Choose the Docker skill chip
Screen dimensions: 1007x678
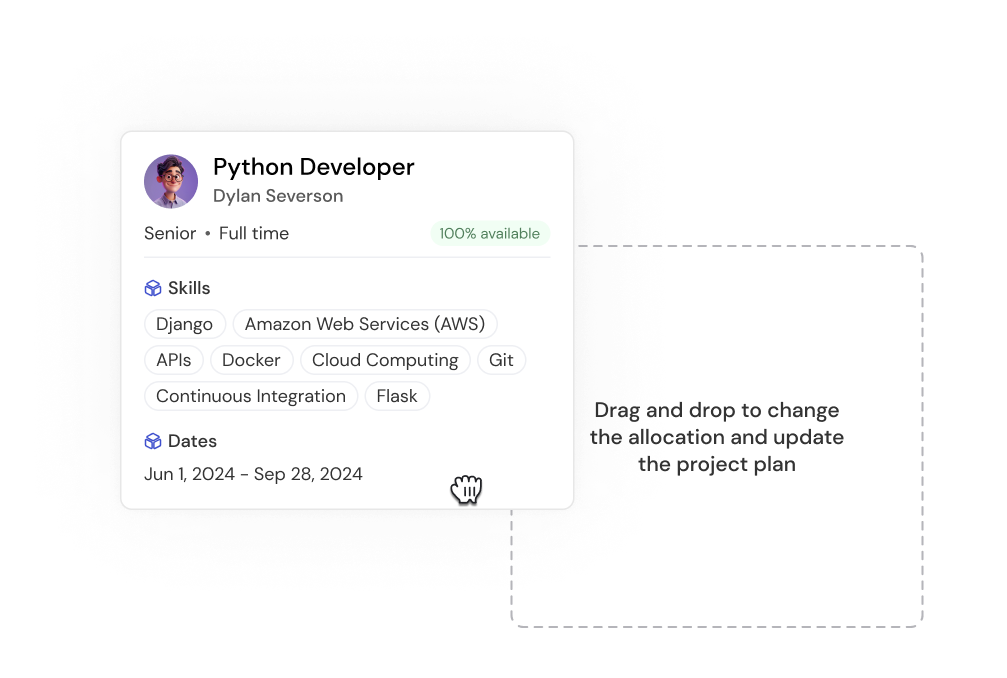pos(252,360)
